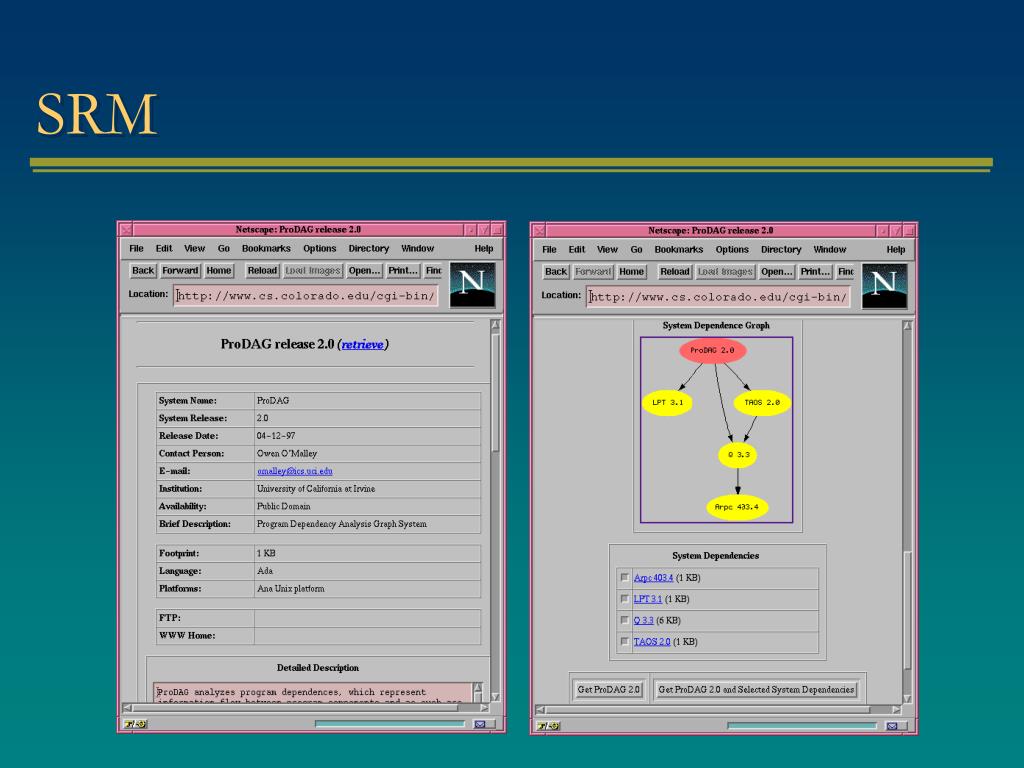Open the View menu in the left window
This screenshot has width=1024, height=768.
coord(194,248)
